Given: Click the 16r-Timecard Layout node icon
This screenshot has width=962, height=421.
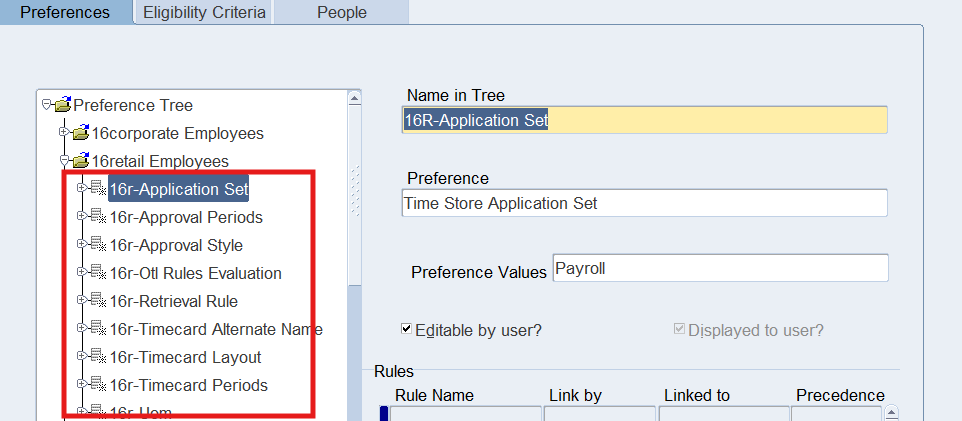Looking at the screenshot, I should [x=97, y=357].
